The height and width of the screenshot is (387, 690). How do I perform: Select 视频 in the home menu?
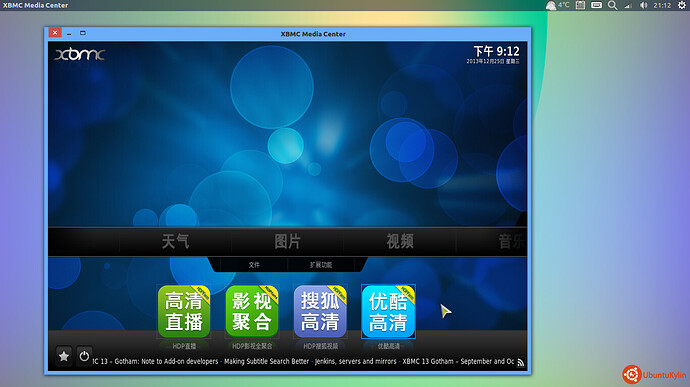click(x=400, y=241)
